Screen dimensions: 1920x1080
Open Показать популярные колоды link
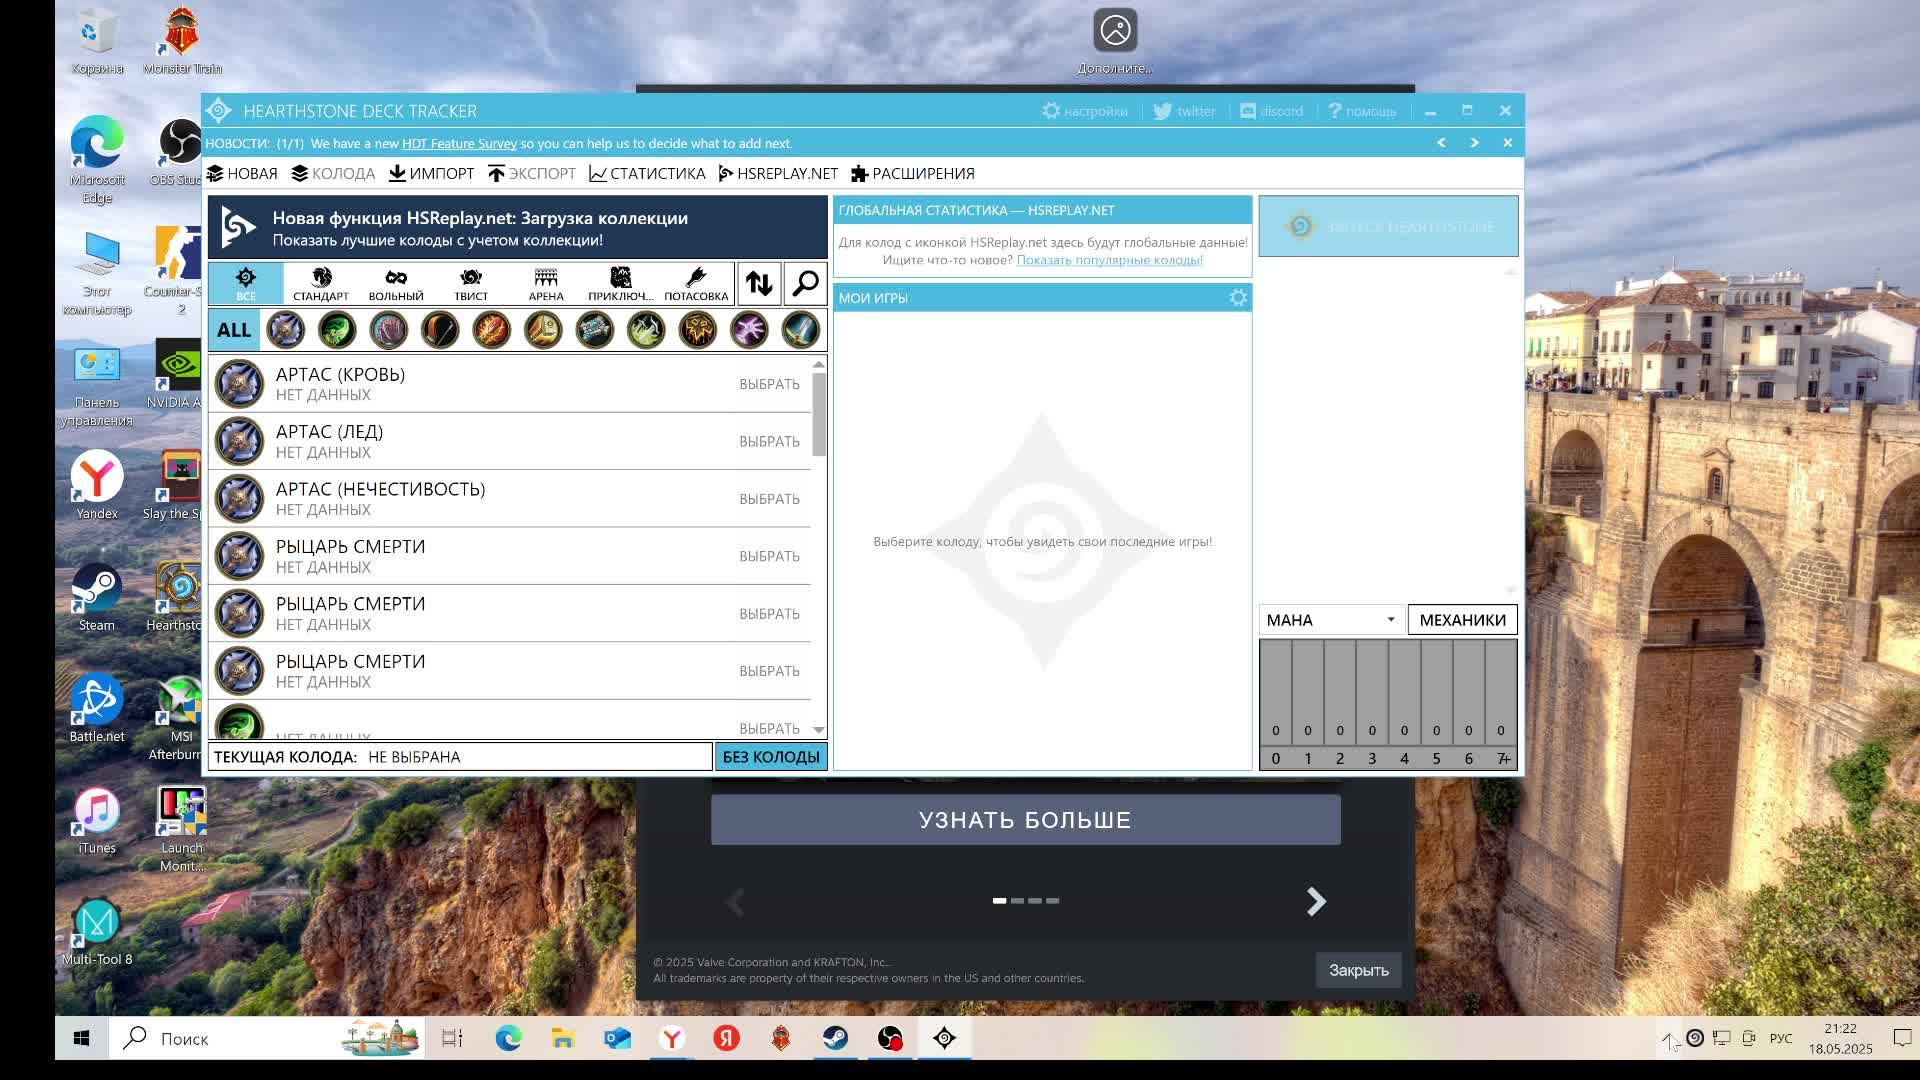(x=1109, y=260)
